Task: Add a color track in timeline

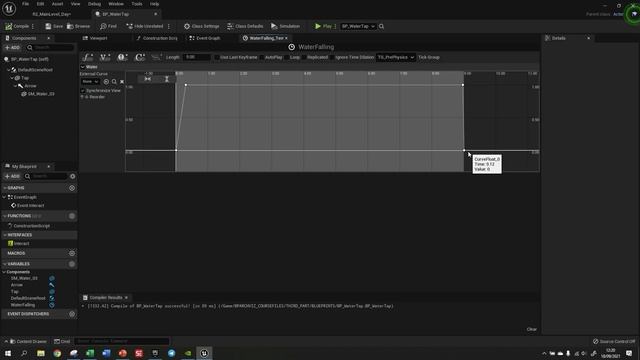Action: (140, 57)
